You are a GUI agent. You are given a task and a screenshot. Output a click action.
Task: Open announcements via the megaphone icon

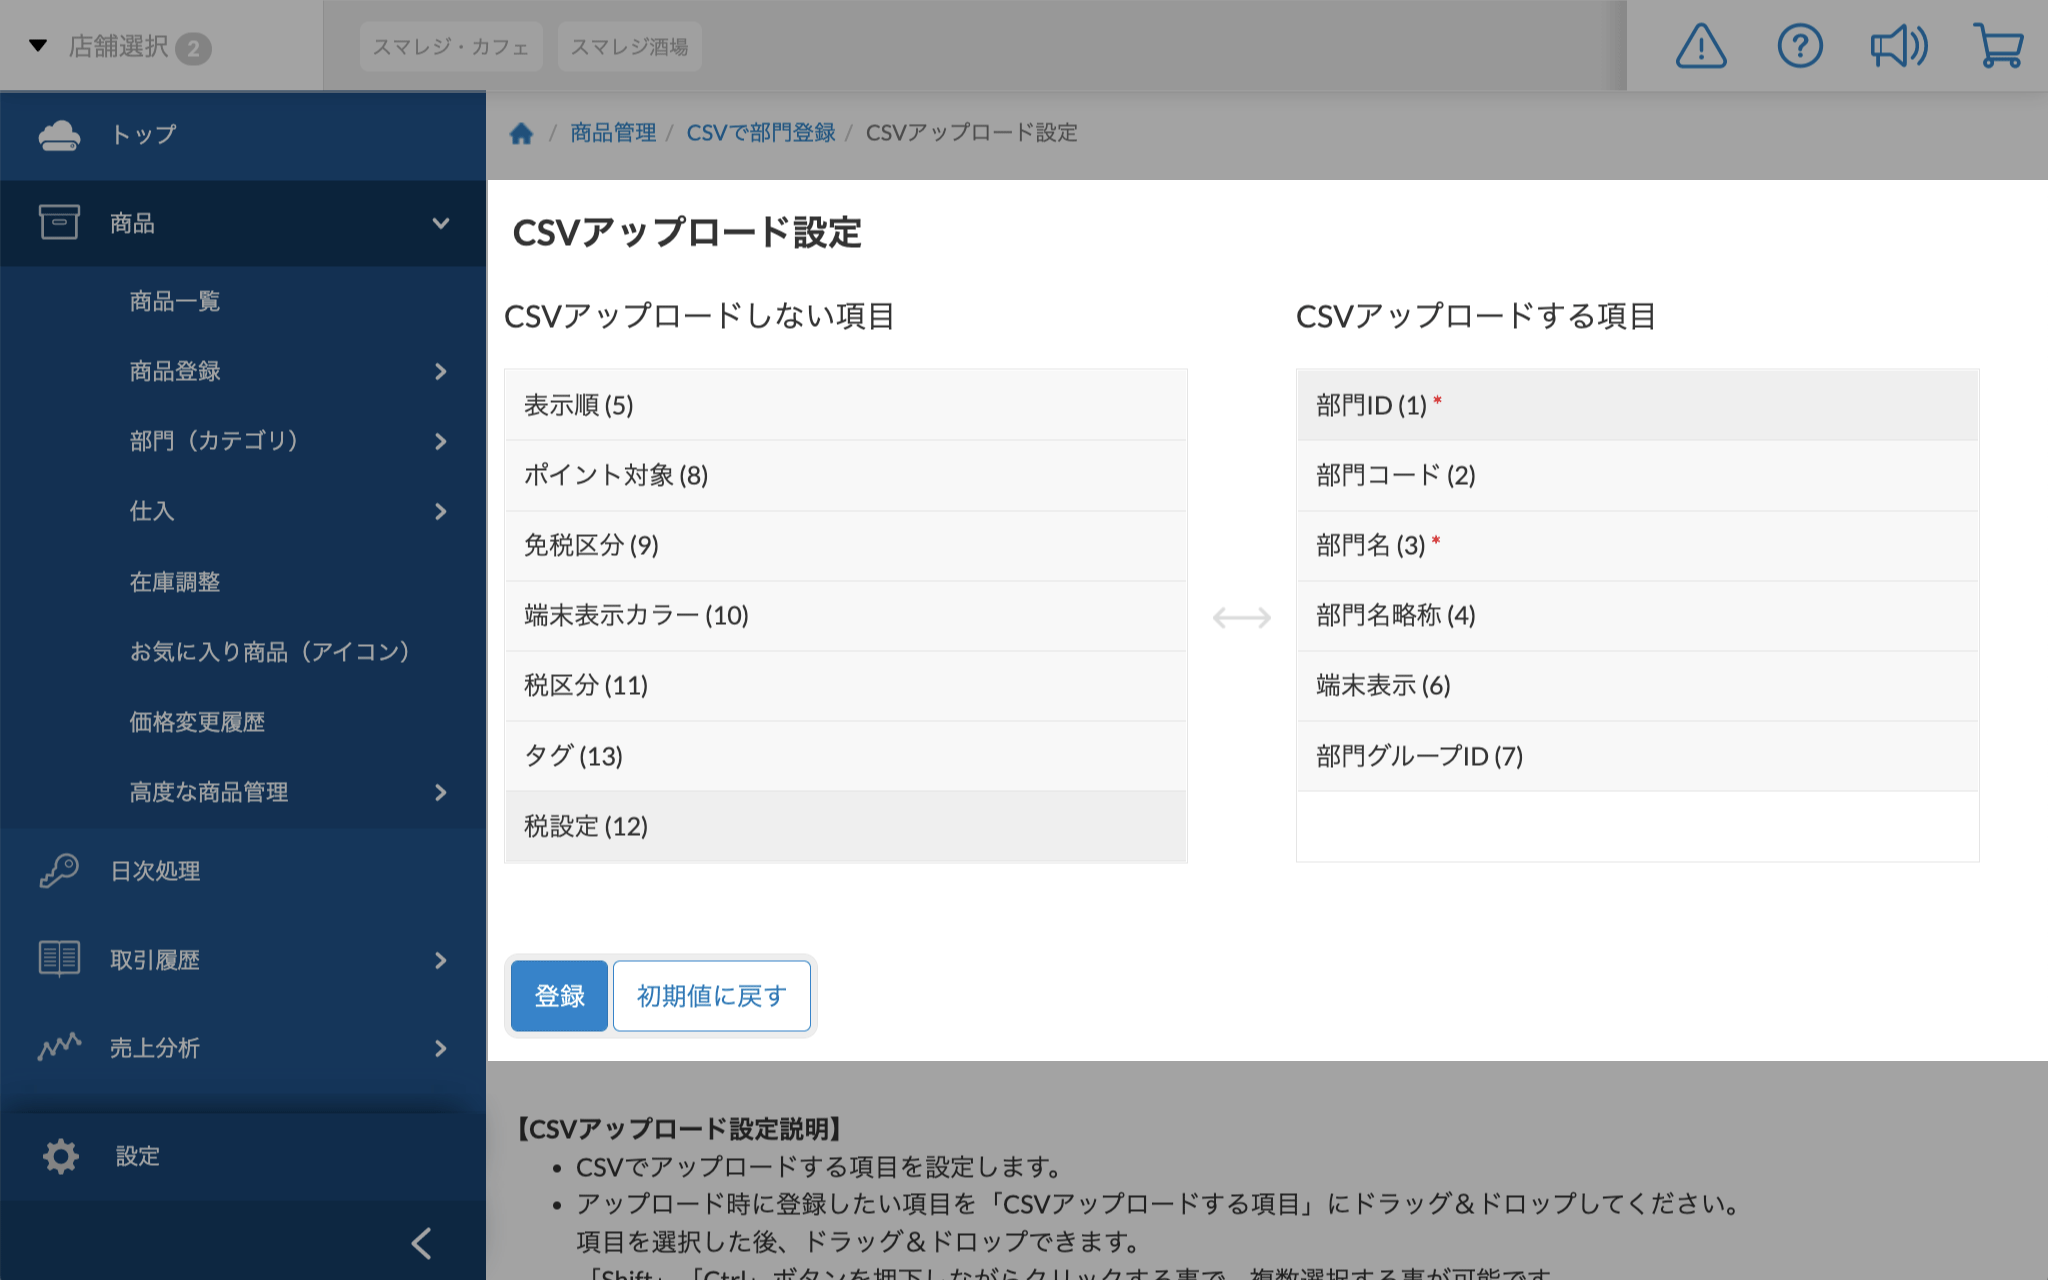1899,46
